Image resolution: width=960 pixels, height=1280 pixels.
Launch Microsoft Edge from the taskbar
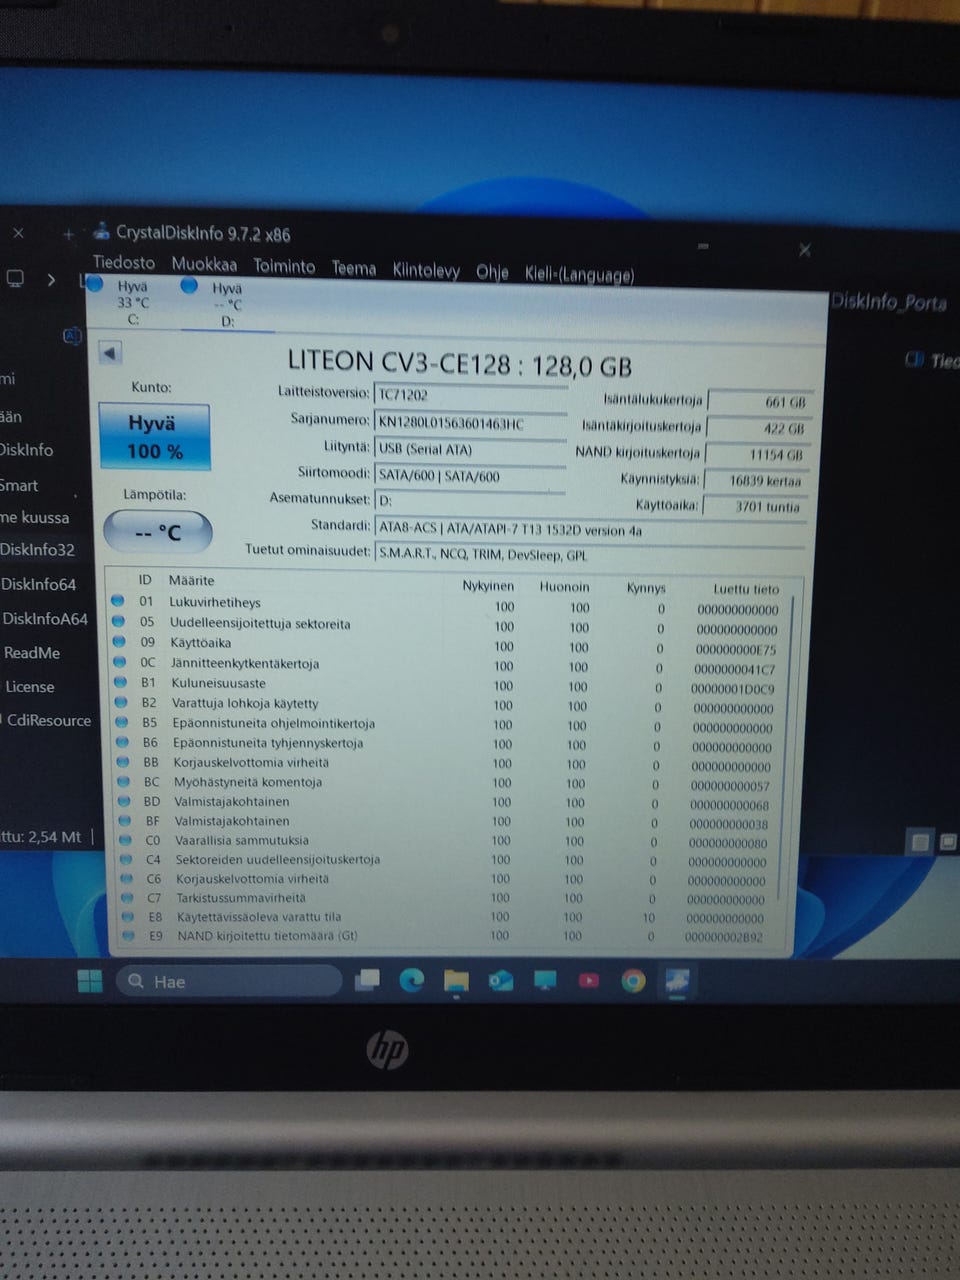(x=411, y=981)
